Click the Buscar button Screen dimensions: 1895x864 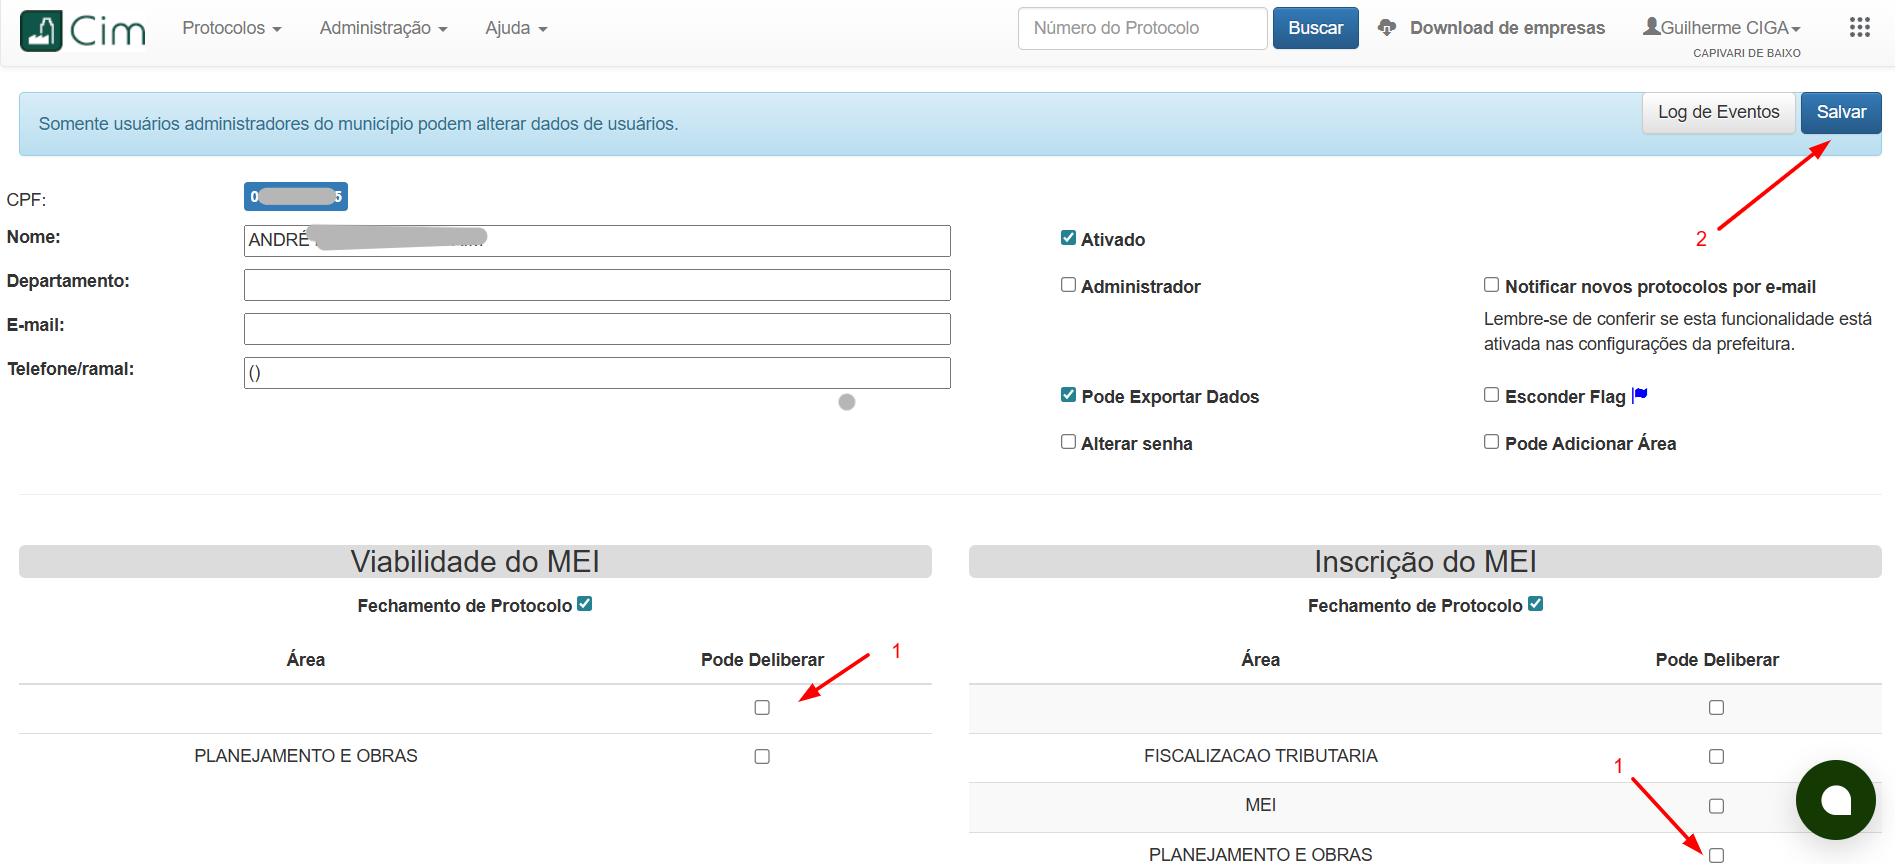(1315, 28)
